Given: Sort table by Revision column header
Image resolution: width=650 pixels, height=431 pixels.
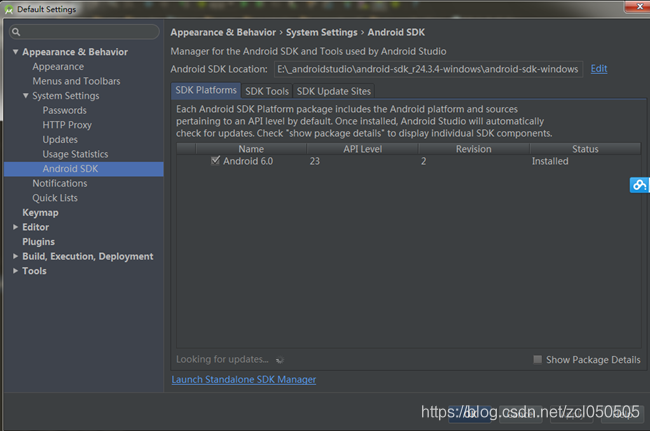Looking at the screenshot, I should pos(473,149).
